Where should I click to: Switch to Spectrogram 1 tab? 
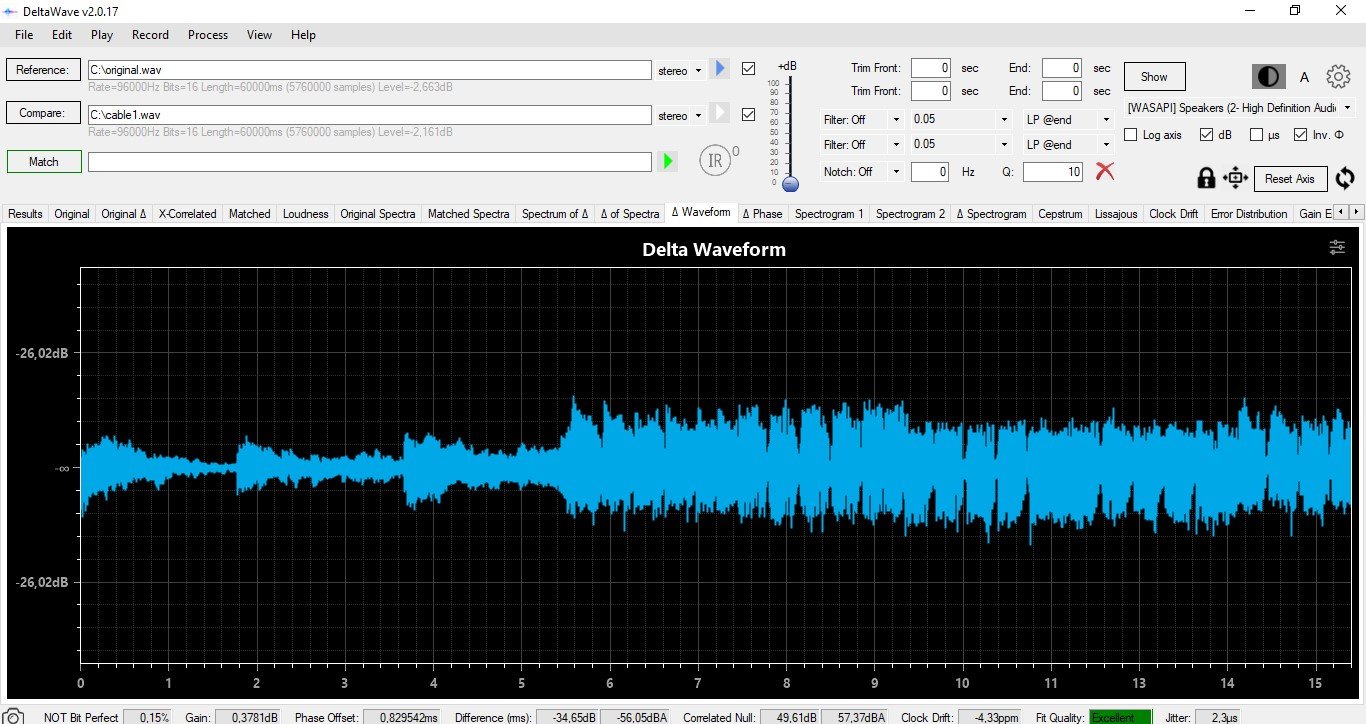829,213
